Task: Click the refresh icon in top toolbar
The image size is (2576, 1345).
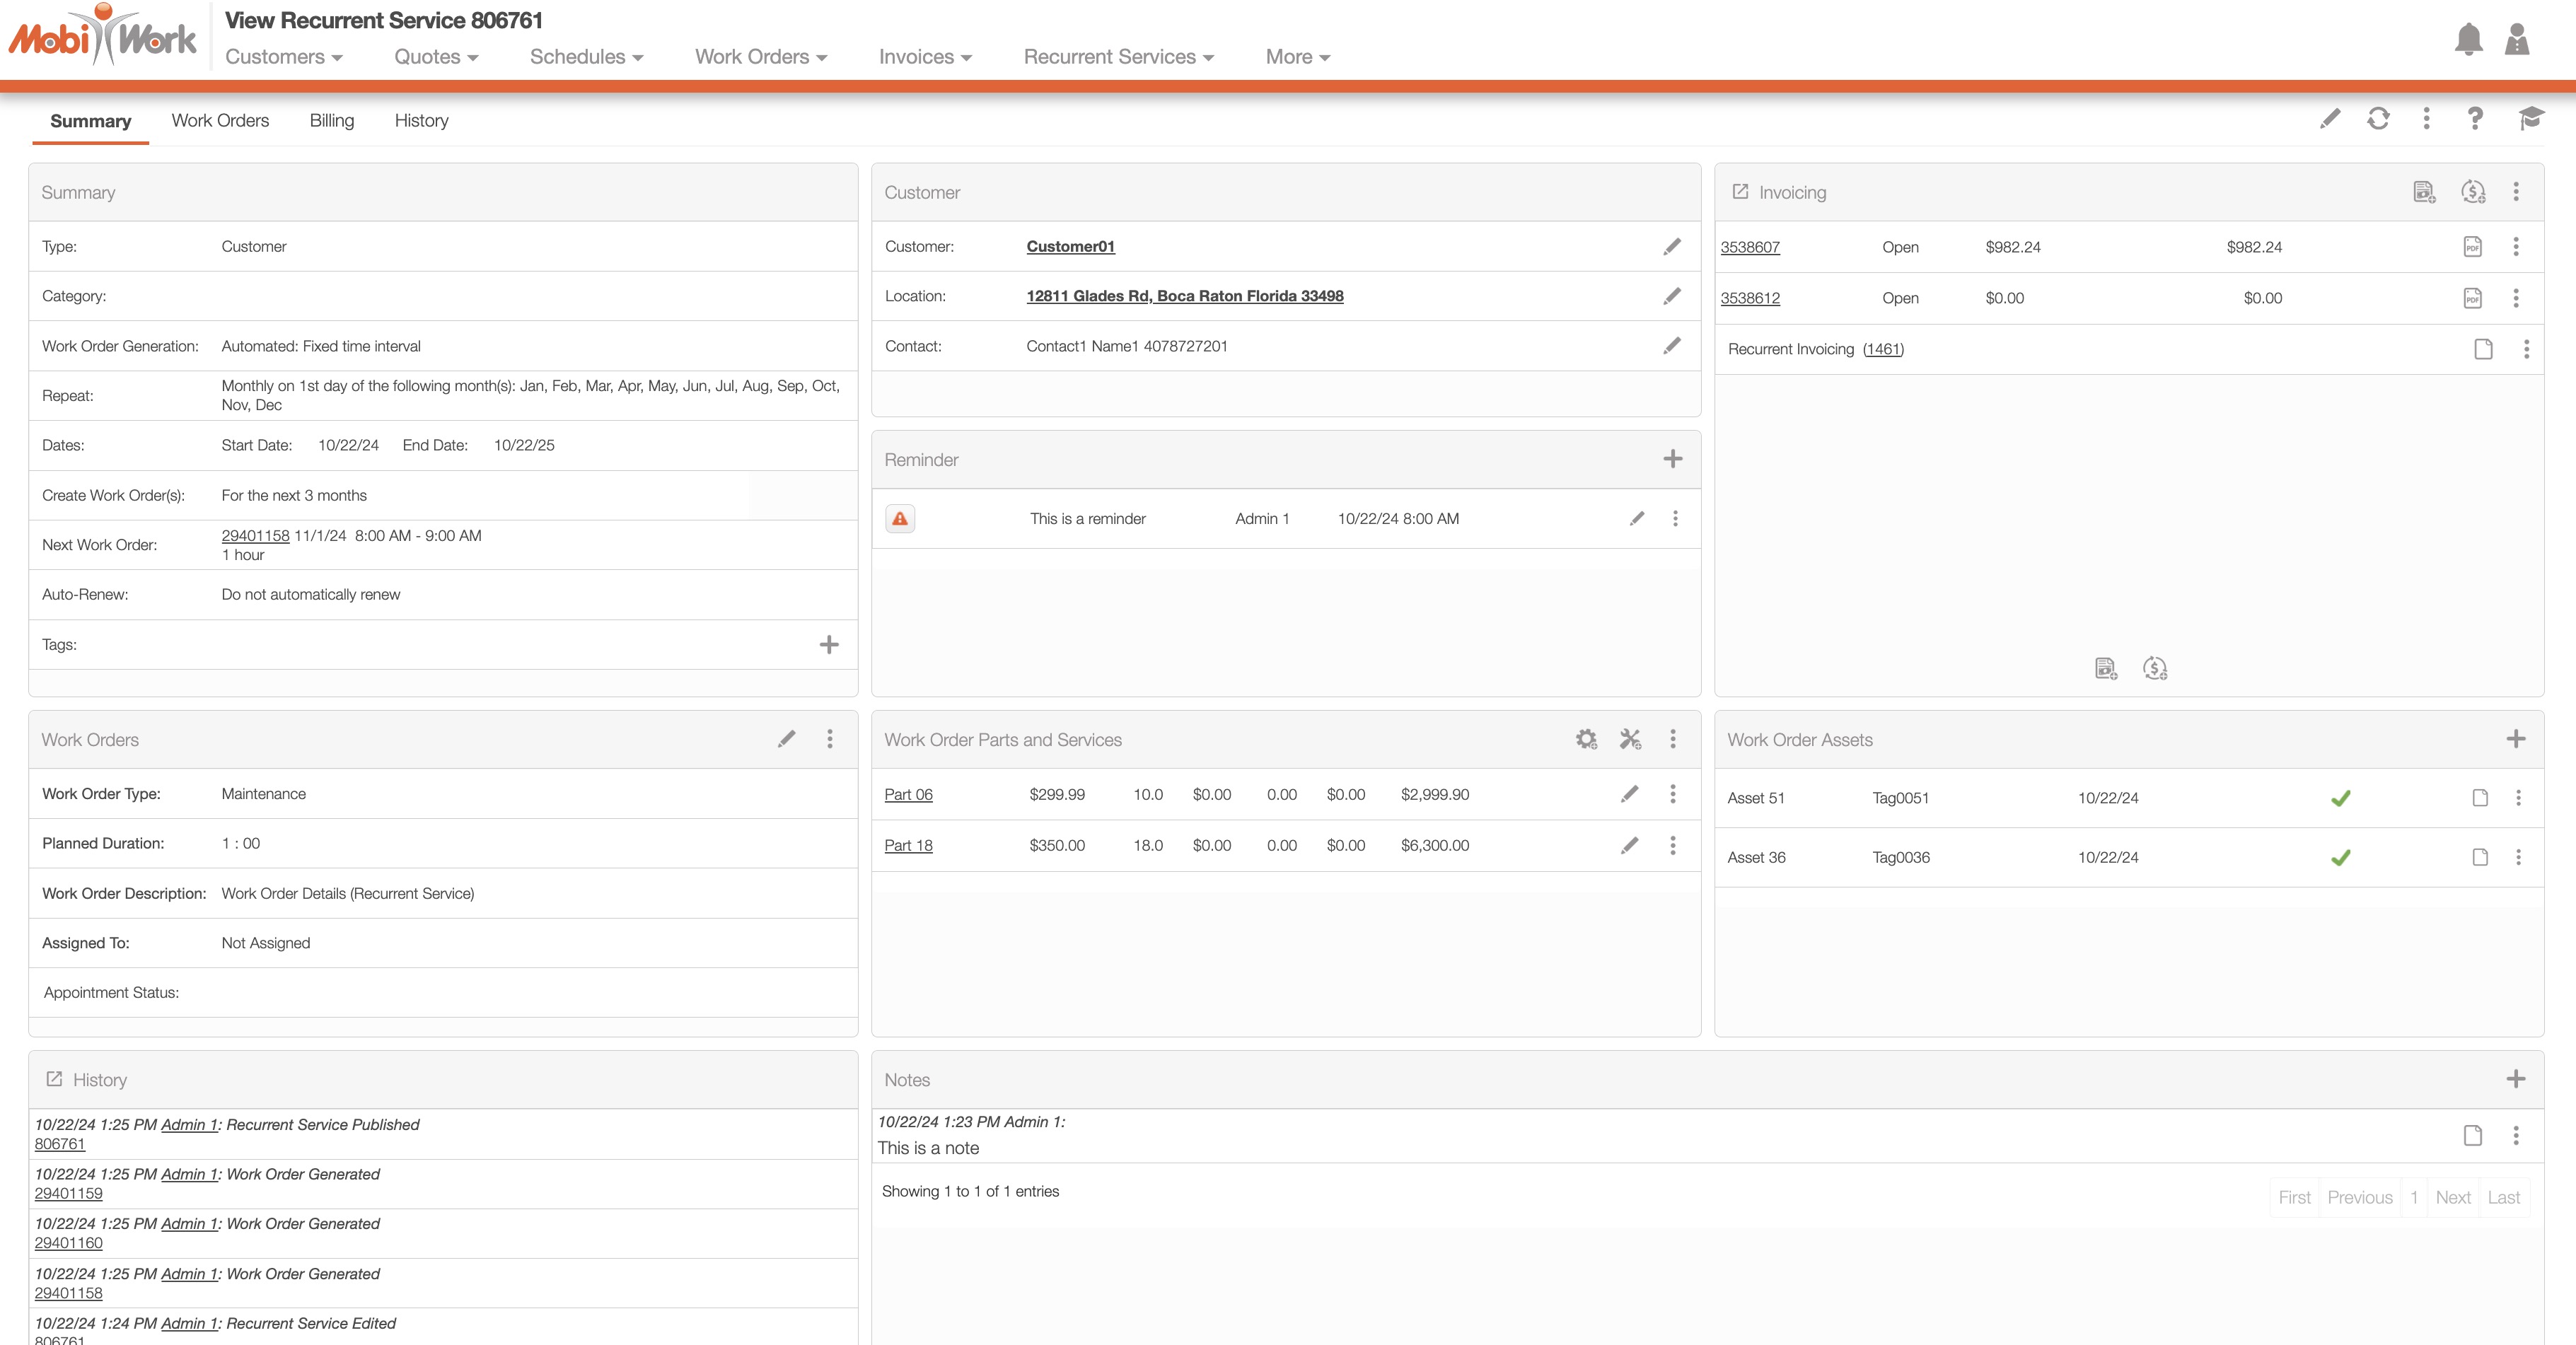Action: coord(2378,119)
